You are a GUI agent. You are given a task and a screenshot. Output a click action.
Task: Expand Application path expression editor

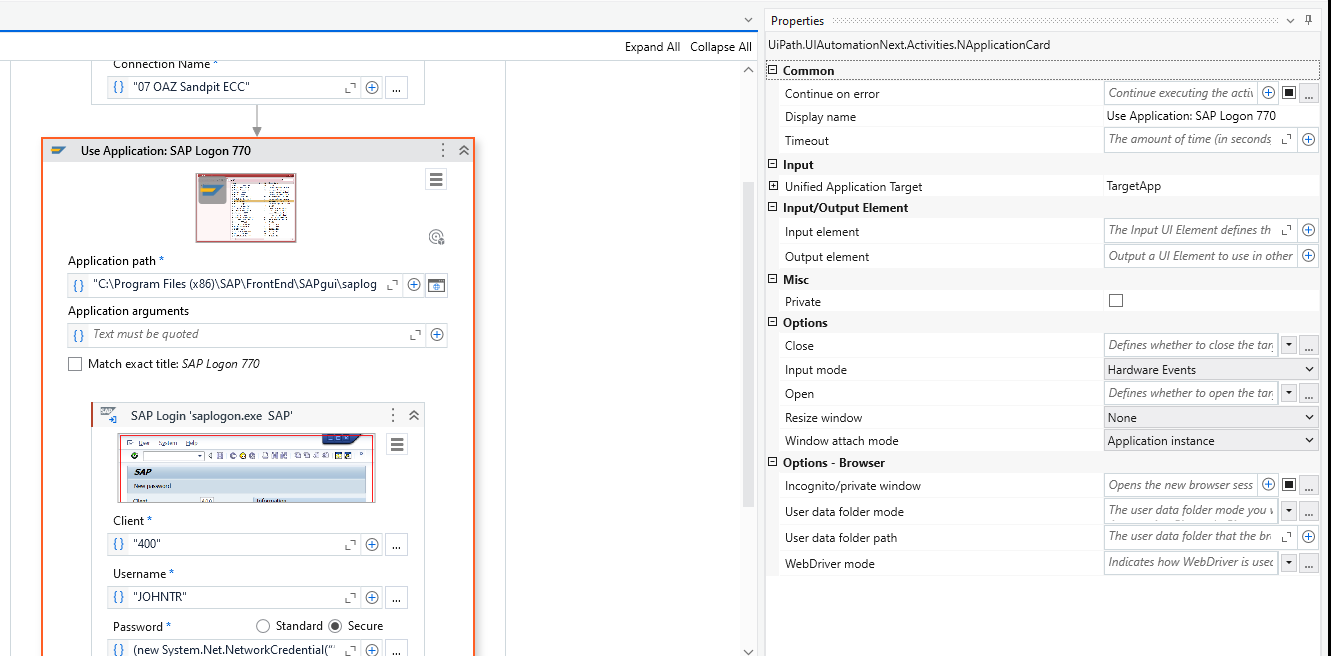click(x=392, y=285)
